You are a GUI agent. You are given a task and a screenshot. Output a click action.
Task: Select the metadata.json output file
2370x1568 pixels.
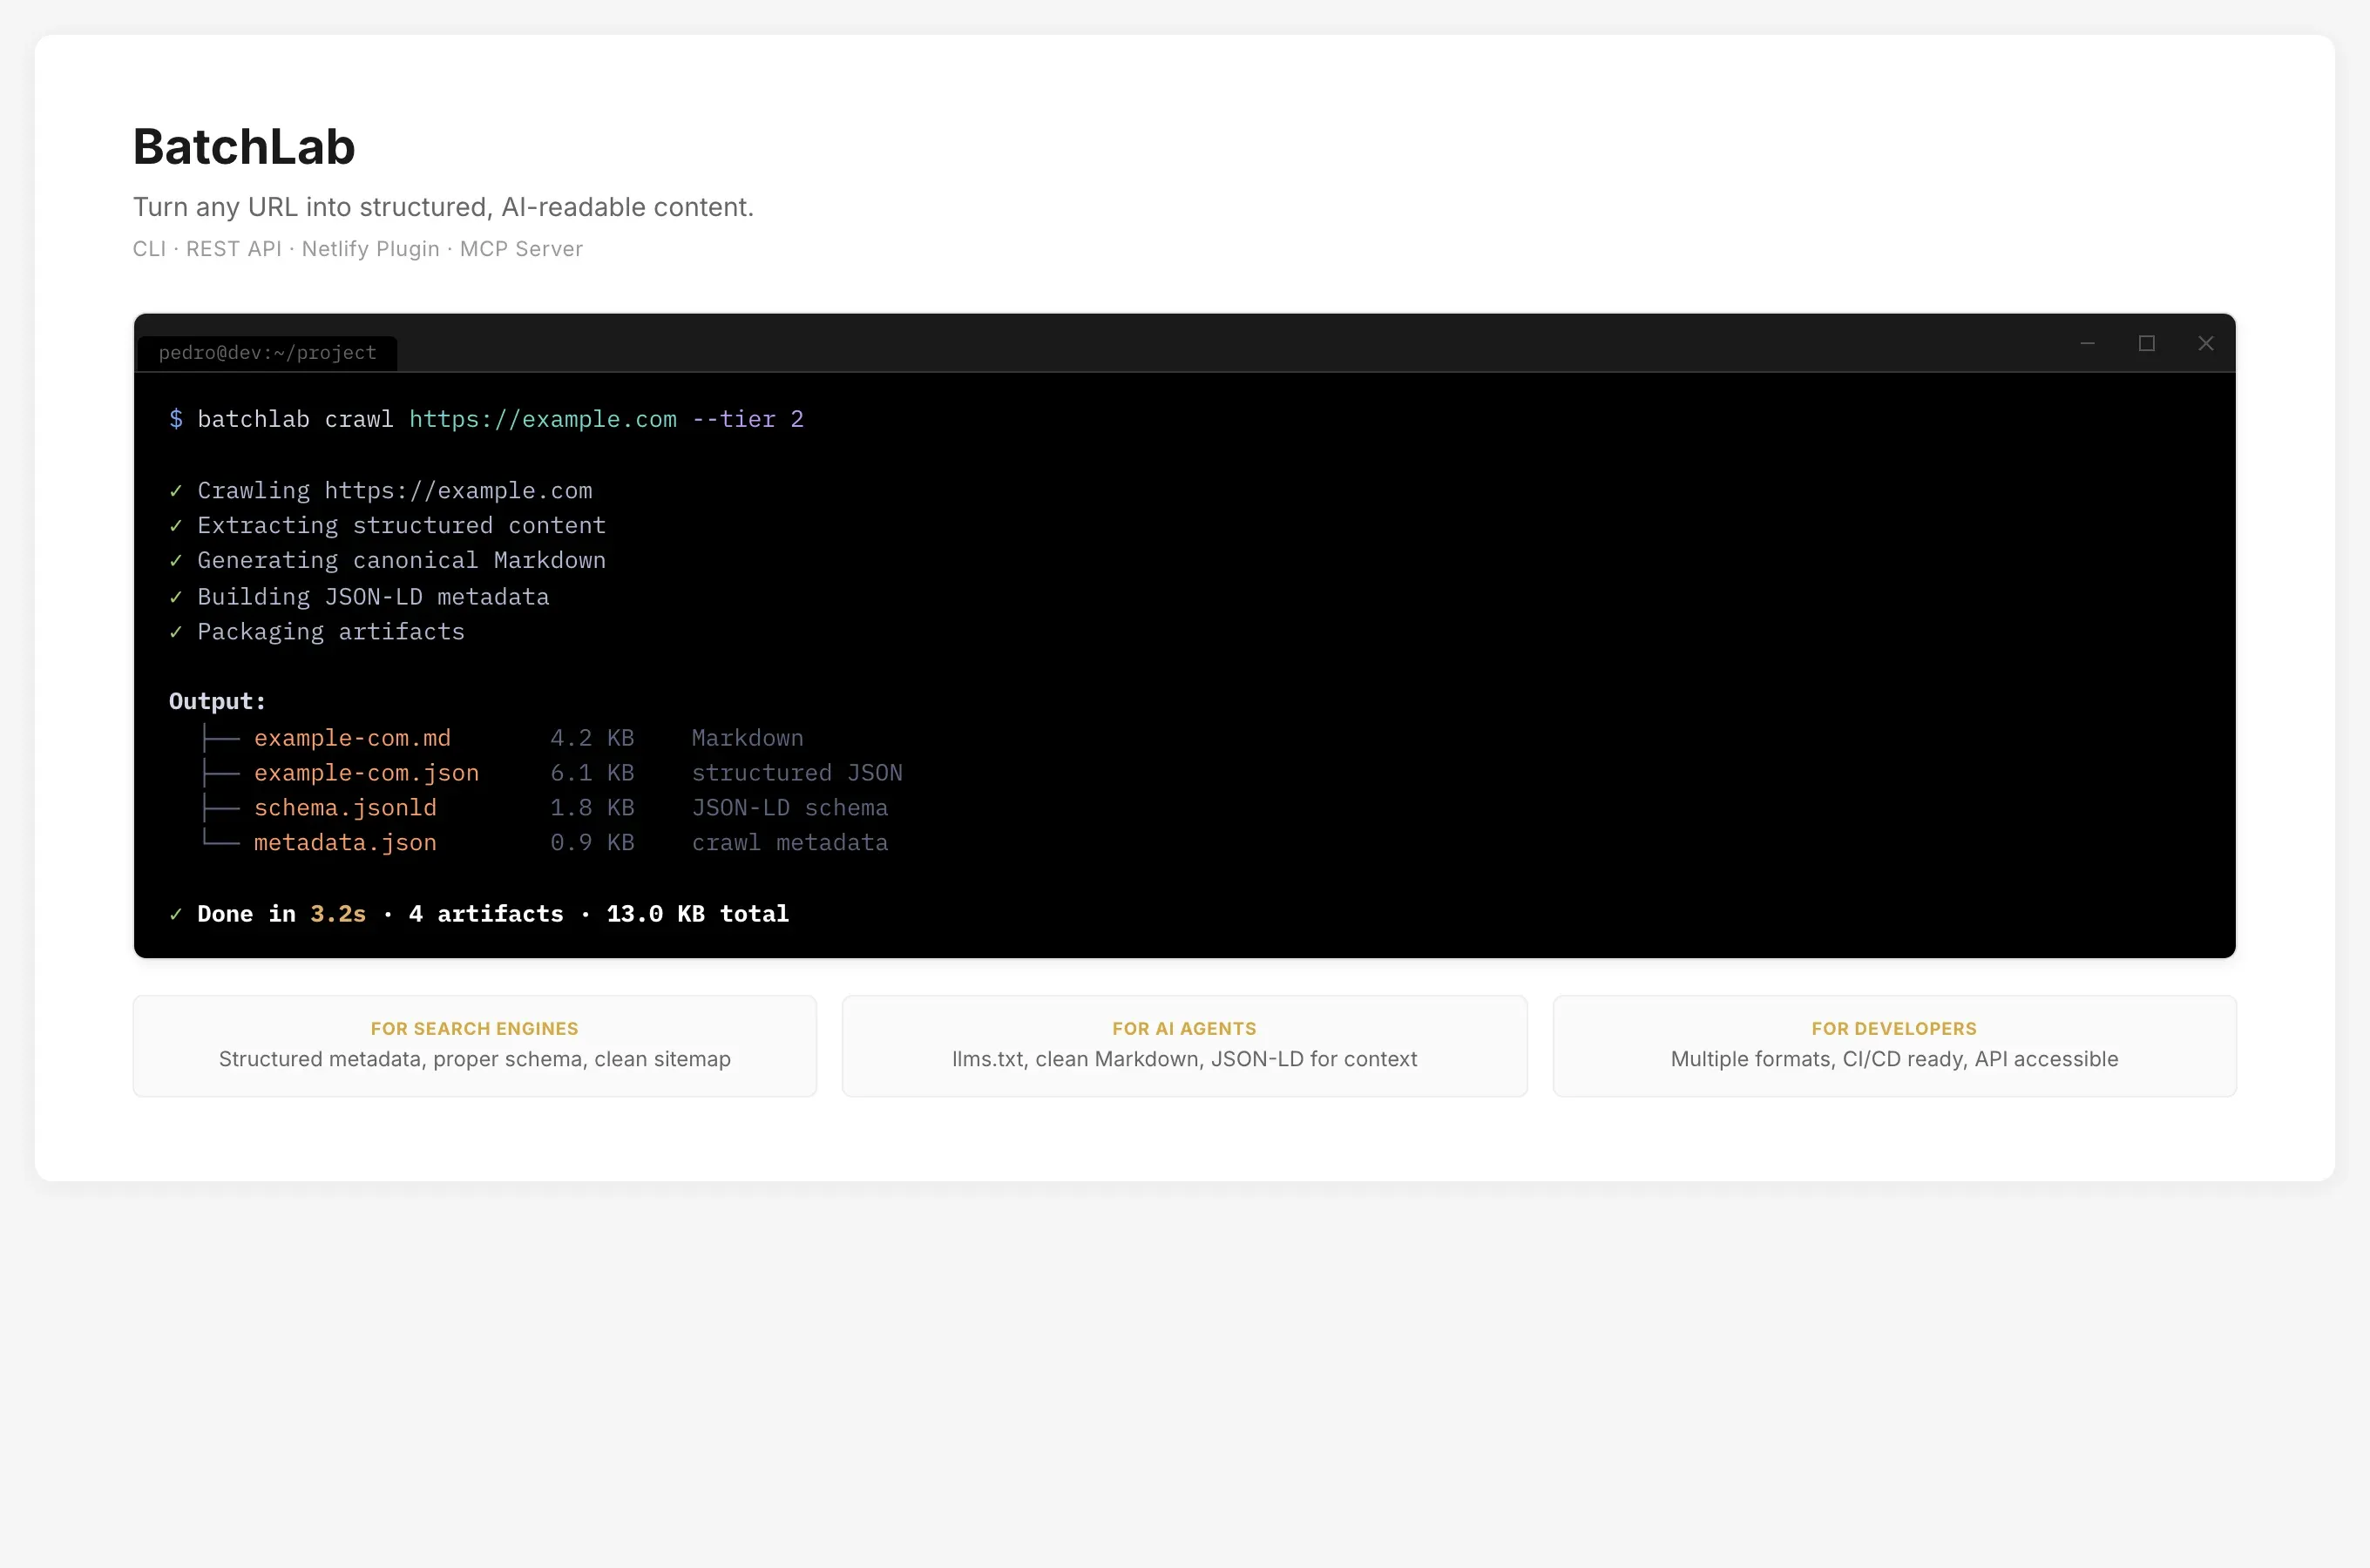click(x=345, y=842)
